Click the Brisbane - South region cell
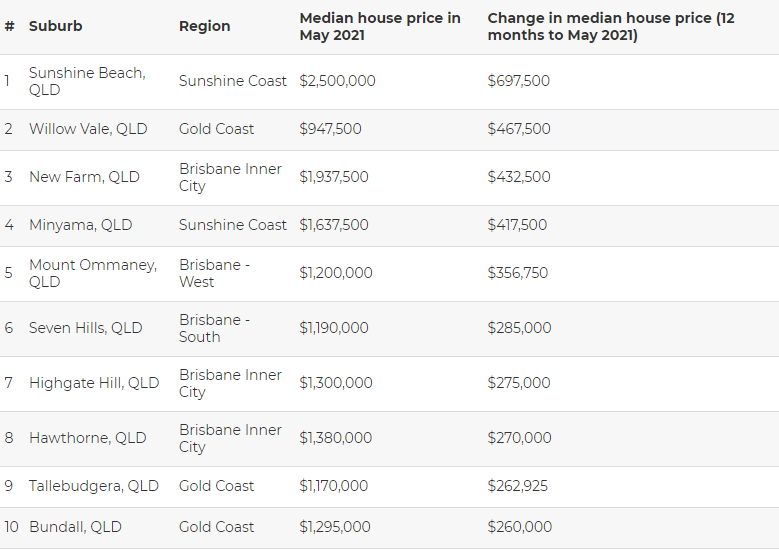The width and height of the screenshot is (779, 549). pyautogui.click(x=214, y=328)
